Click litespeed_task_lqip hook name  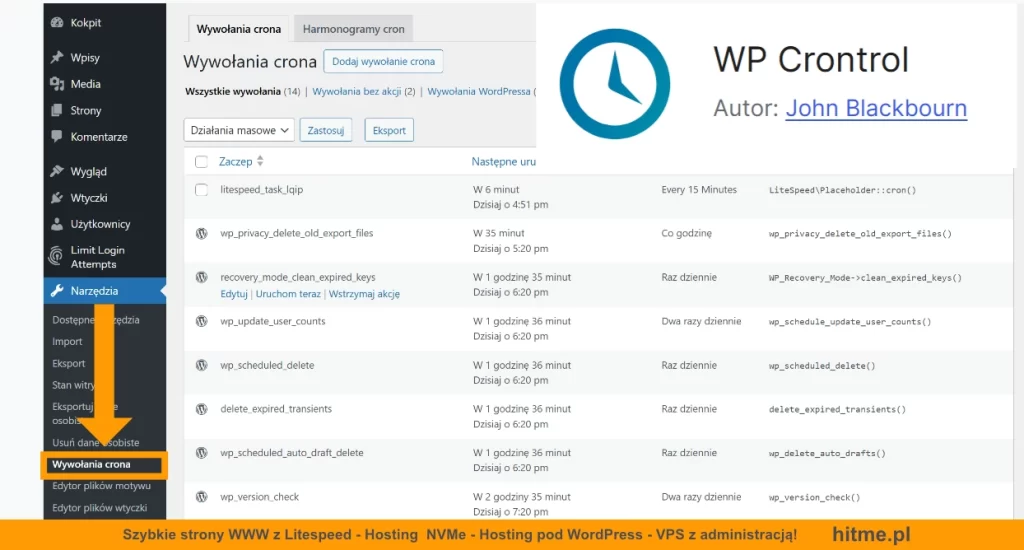[x=261, y=189]
